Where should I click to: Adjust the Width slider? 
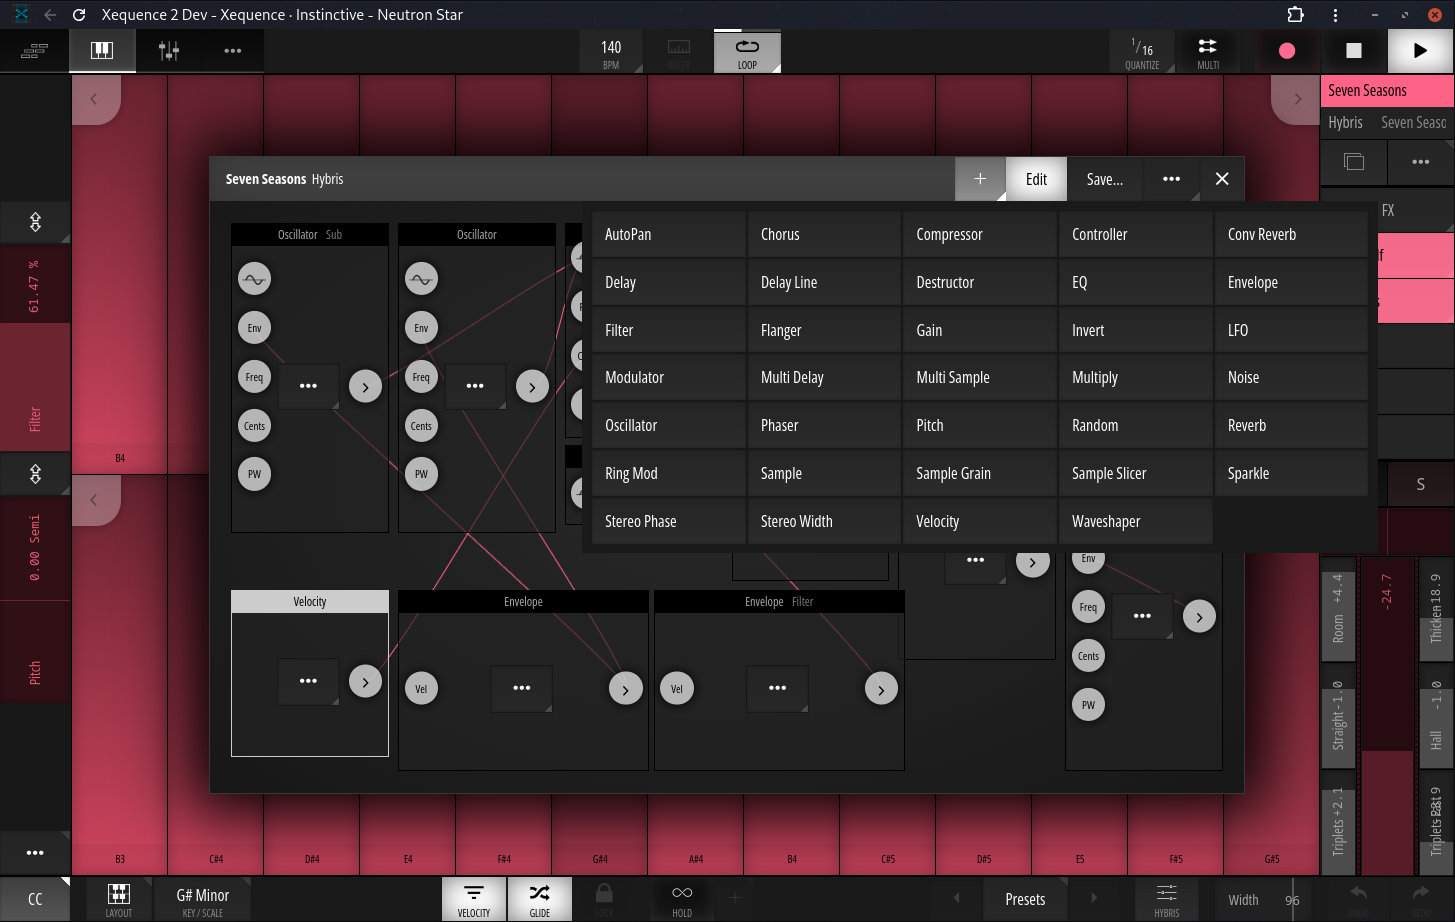[1265, 899]
